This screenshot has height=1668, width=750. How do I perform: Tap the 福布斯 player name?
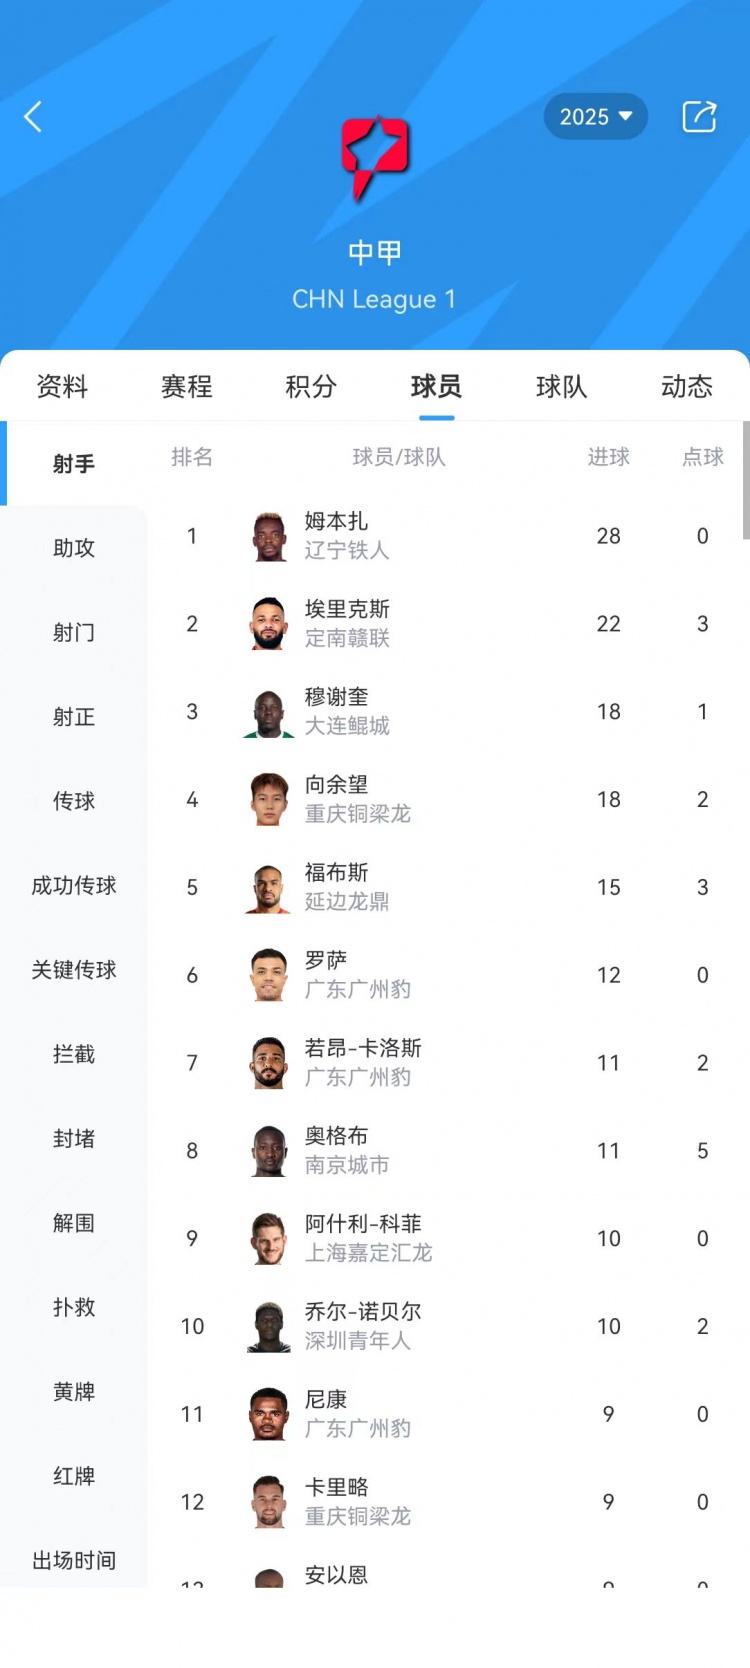(336, 873)
